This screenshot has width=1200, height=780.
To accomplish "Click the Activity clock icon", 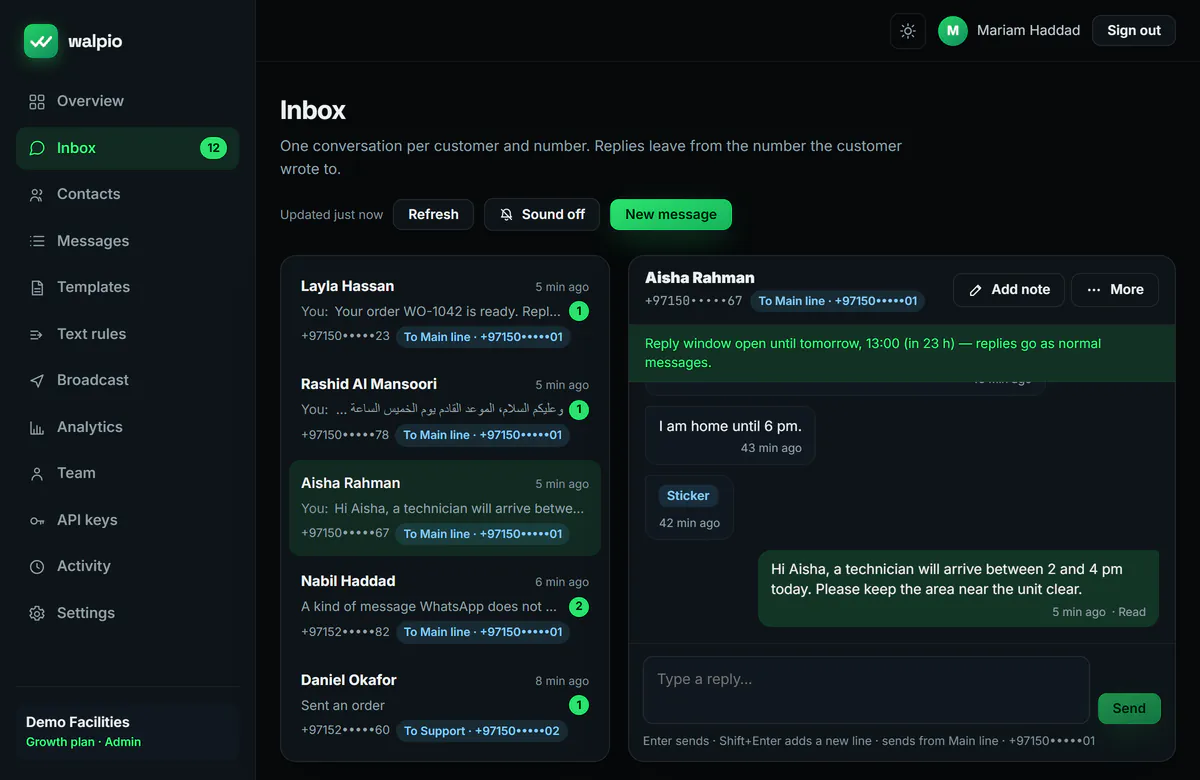I will click(37, 567).
